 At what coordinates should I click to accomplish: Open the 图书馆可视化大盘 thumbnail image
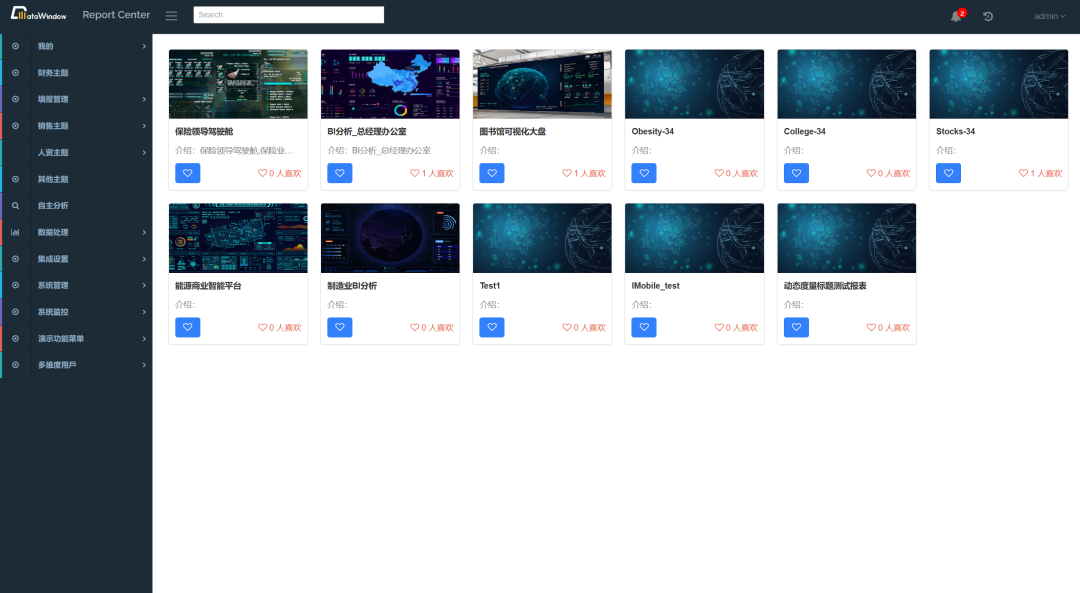coord(542,84)
